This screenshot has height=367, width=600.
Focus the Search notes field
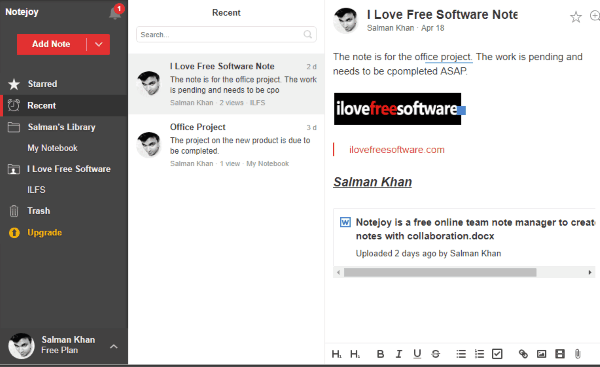(226, 34)
